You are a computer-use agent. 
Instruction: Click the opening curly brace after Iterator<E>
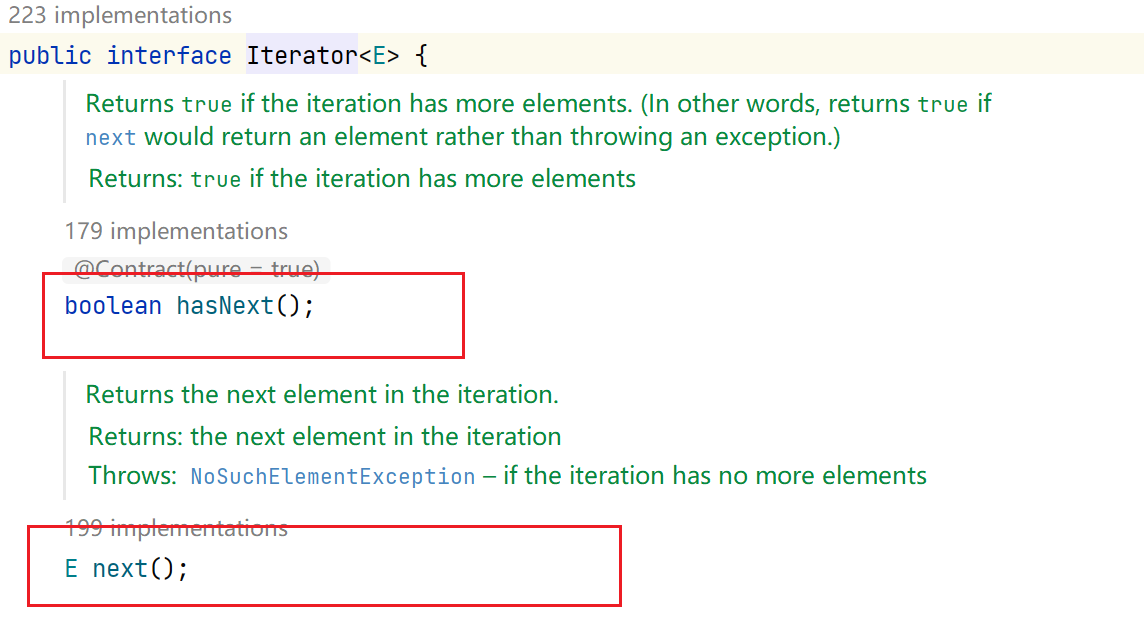point(421,56)
